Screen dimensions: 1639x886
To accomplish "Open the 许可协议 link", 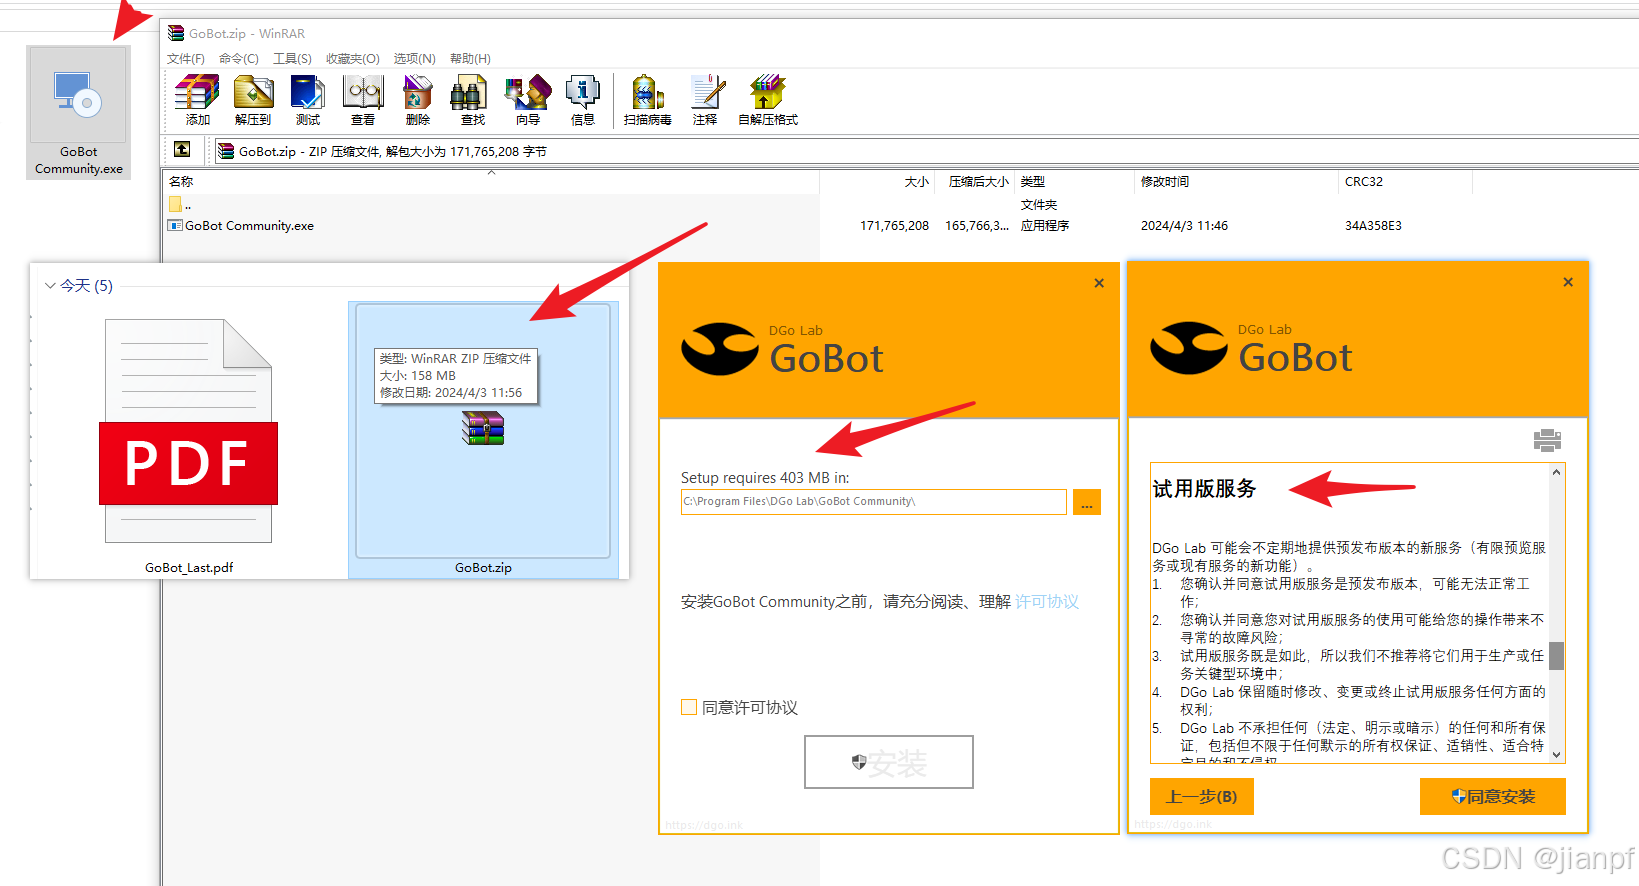I will tap(1047, 601).
